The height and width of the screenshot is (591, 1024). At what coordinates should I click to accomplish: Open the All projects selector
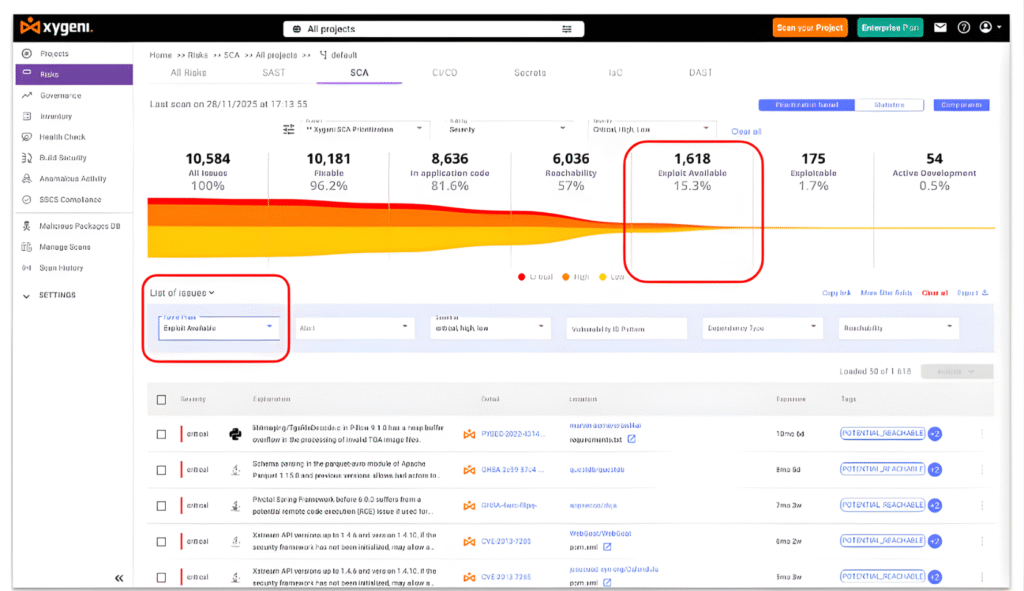point(434,29)
